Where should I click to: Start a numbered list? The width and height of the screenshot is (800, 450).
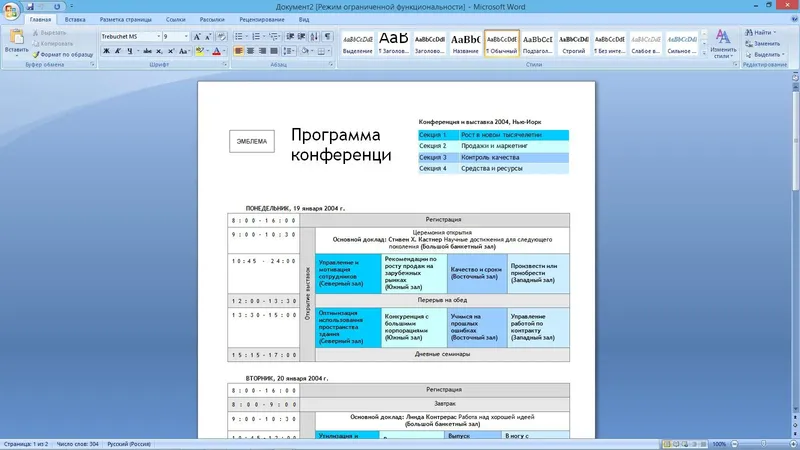click(x=256, y=37)
